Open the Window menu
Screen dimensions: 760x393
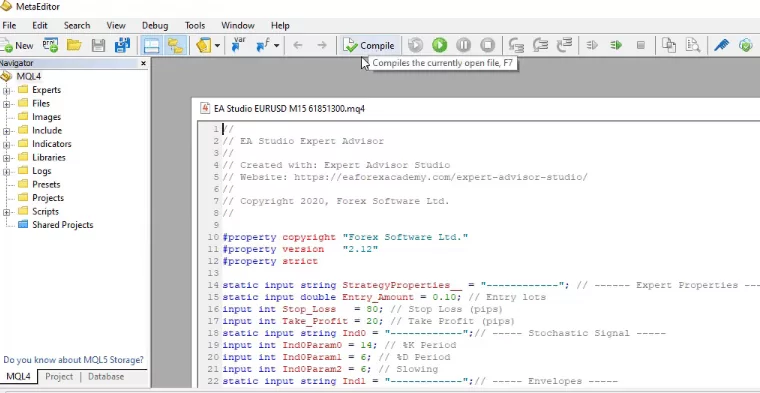[238, 26]
